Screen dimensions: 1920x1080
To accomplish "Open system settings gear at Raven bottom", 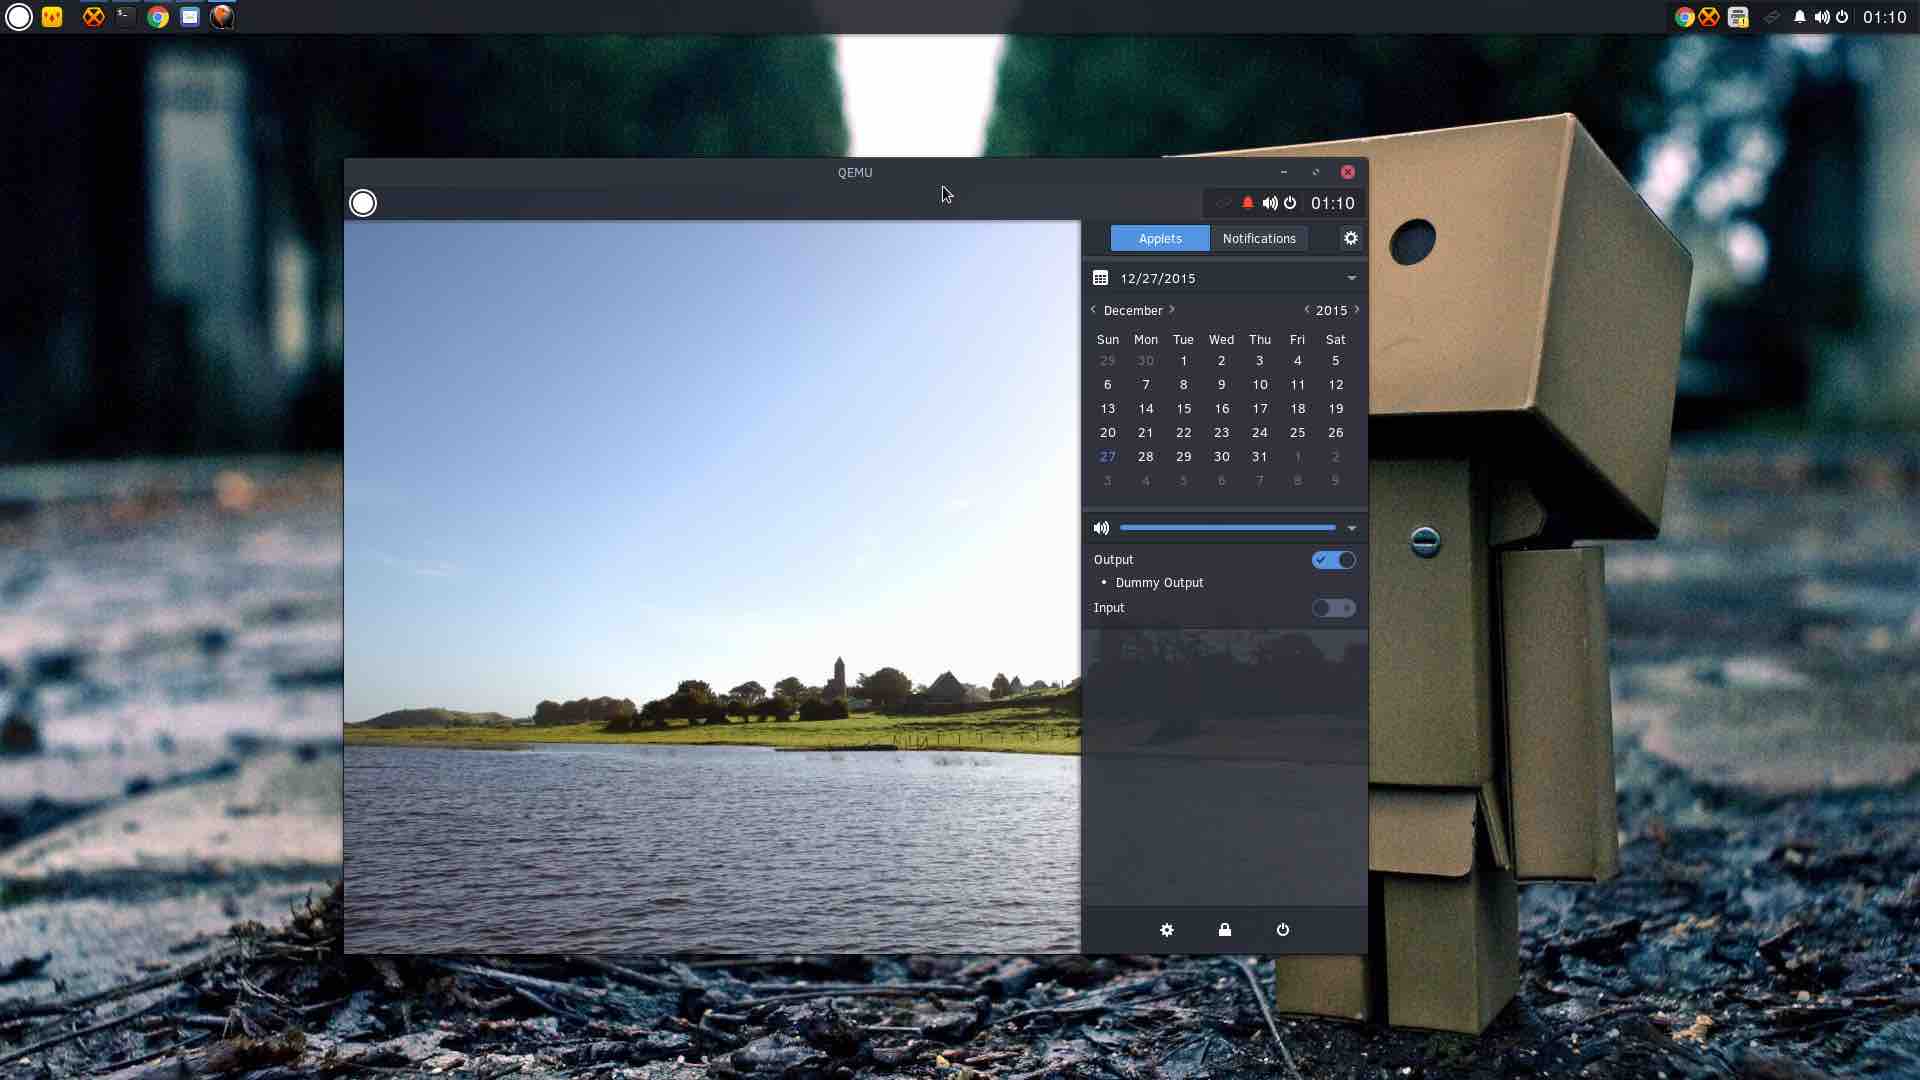I will click(x=1166, y=930).
